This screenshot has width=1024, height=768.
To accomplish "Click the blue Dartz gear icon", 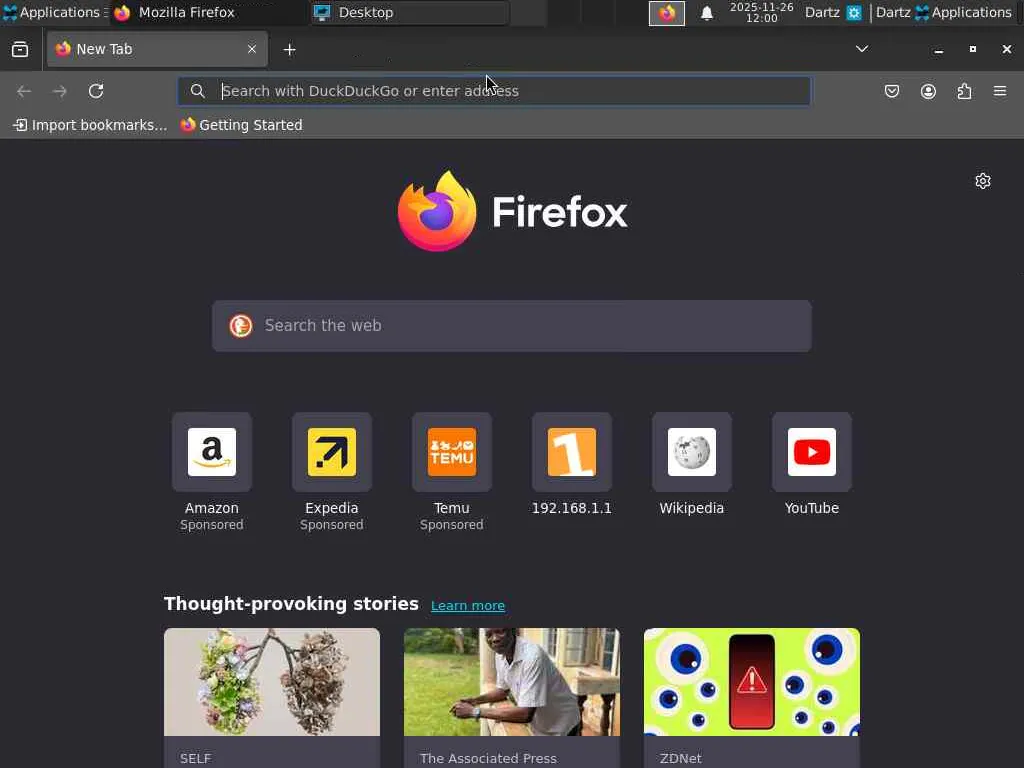I will click(x=854, y=12).
